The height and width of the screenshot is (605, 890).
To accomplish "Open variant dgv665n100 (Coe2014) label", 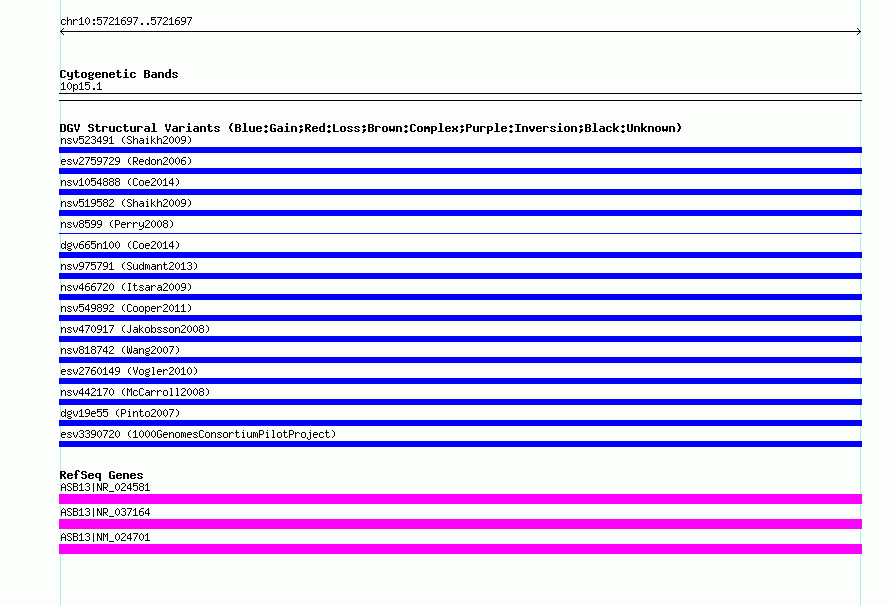I will [x=120, y=245].
